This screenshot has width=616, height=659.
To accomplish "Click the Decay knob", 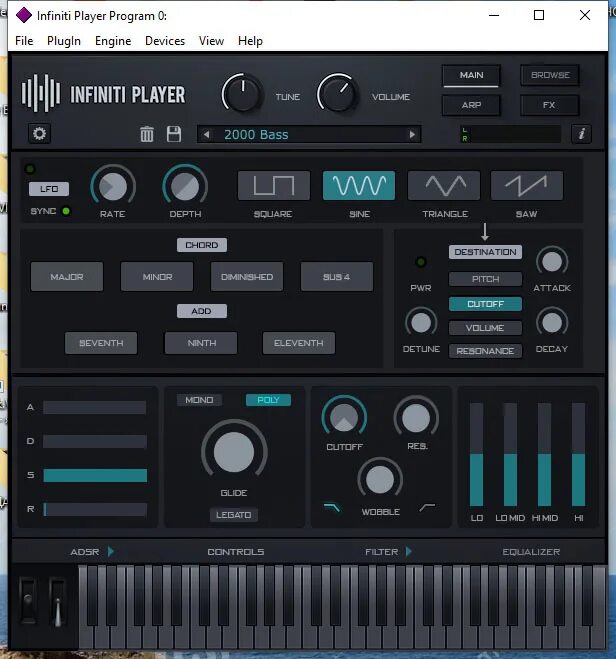I will click(x=552, y=323).
